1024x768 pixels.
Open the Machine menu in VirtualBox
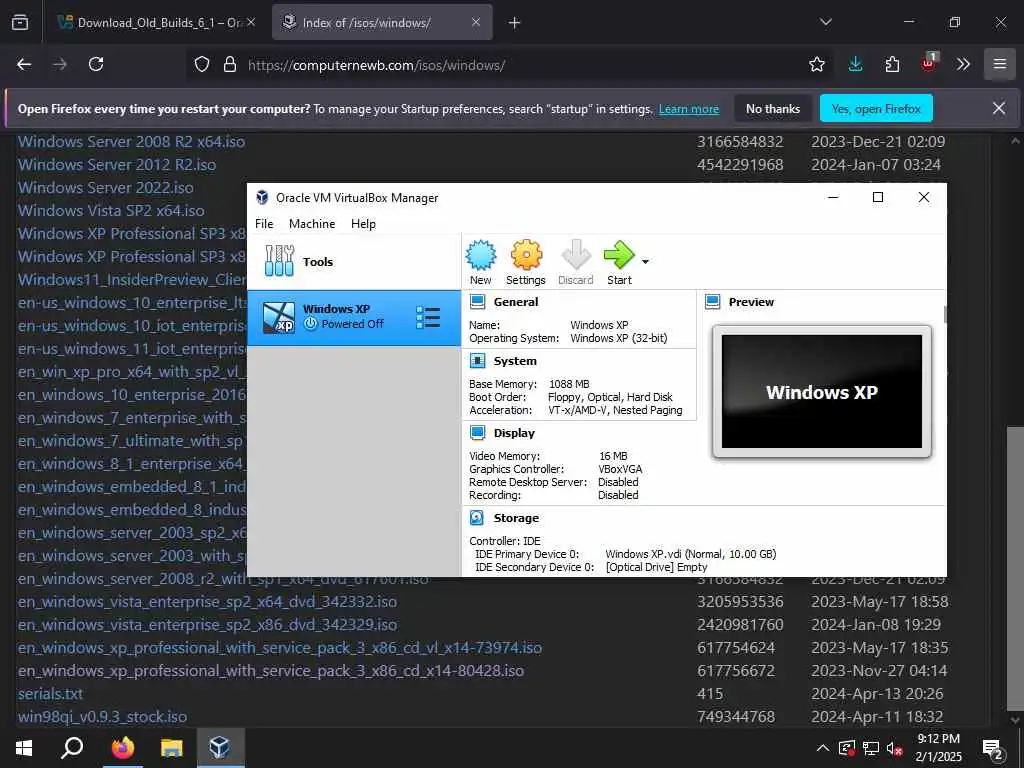coord(312,223)
